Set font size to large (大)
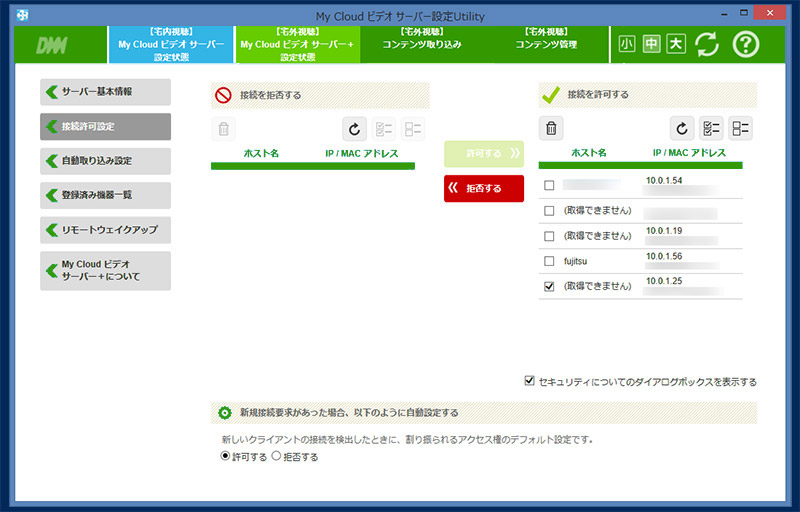 [x=676, y=44]
